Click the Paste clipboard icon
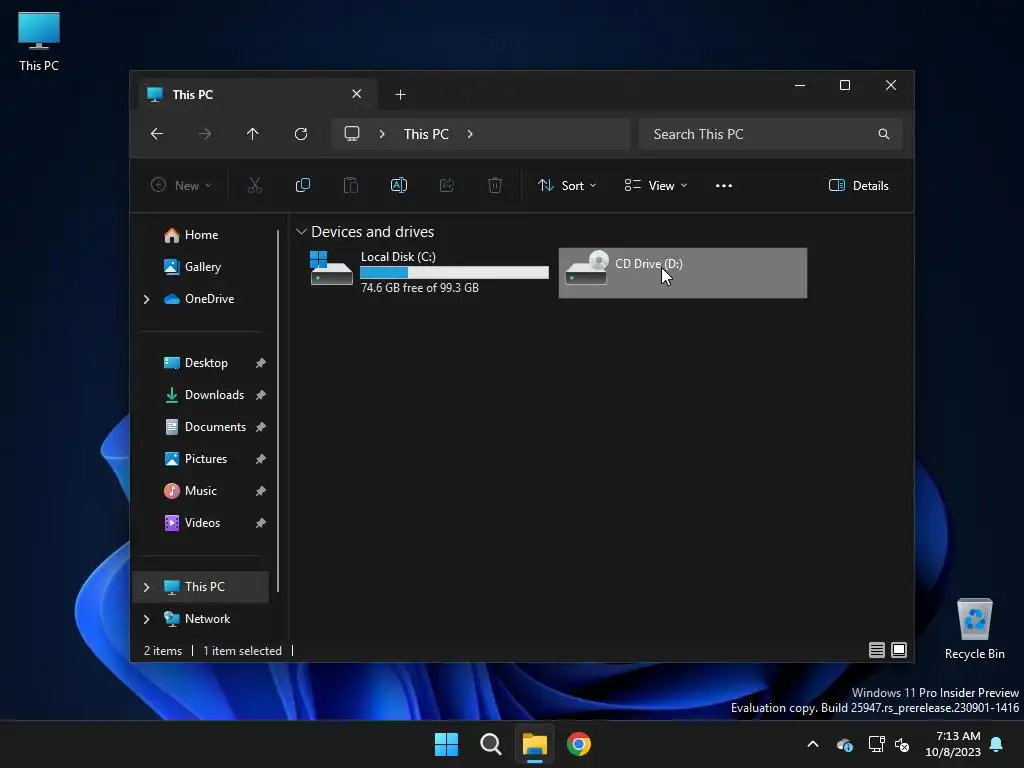 point(351,185)
